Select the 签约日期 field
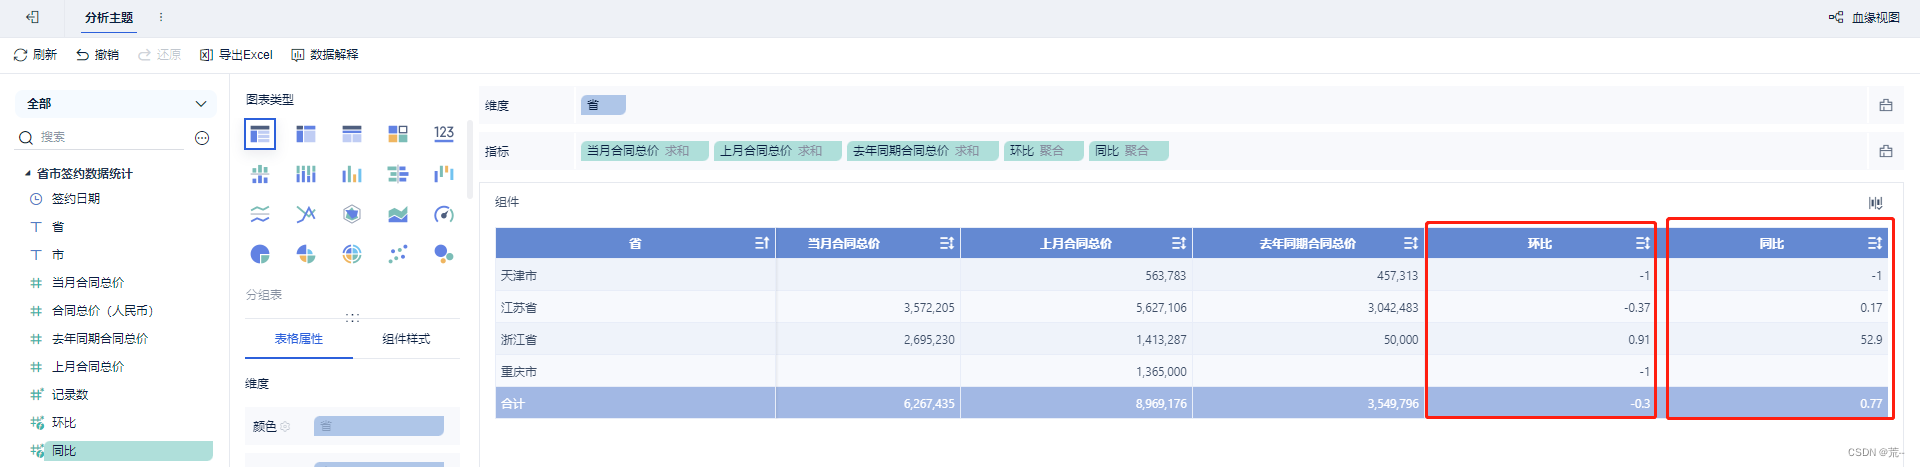The width and height of the screenshot is (1920, 467). coord(75,199)
